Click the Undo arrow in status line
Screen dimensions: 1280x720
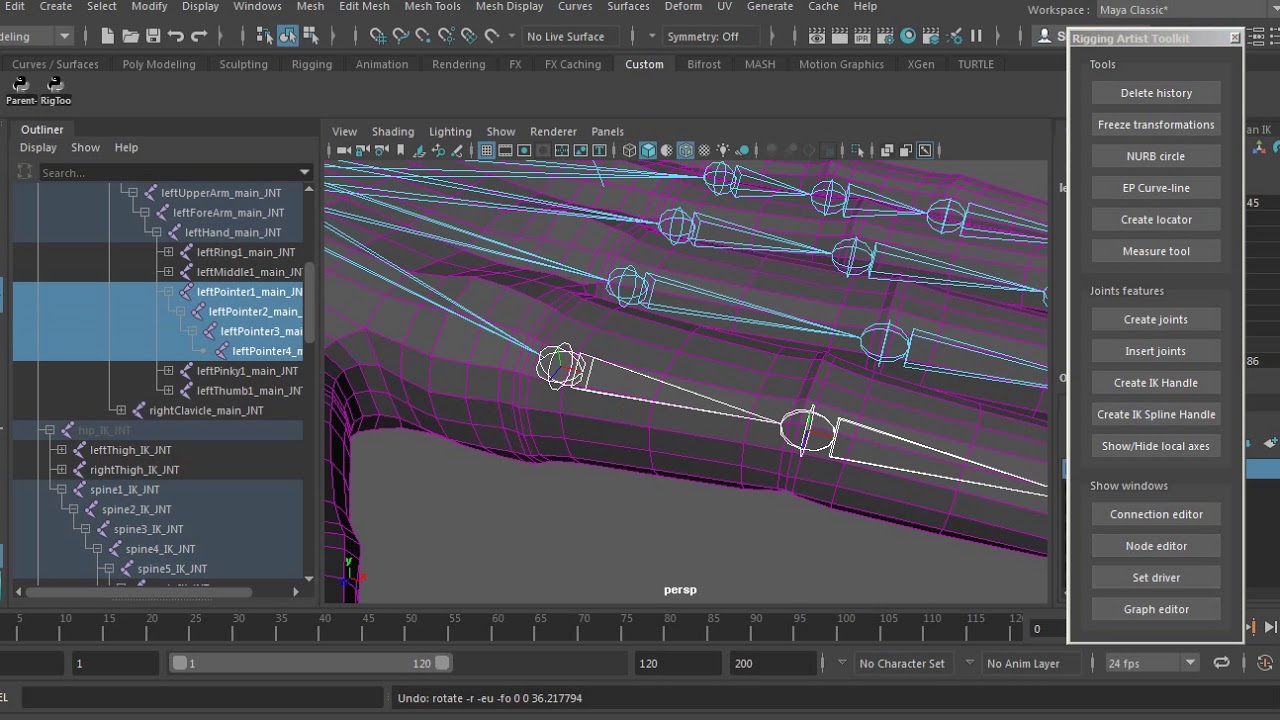point(176,36)
